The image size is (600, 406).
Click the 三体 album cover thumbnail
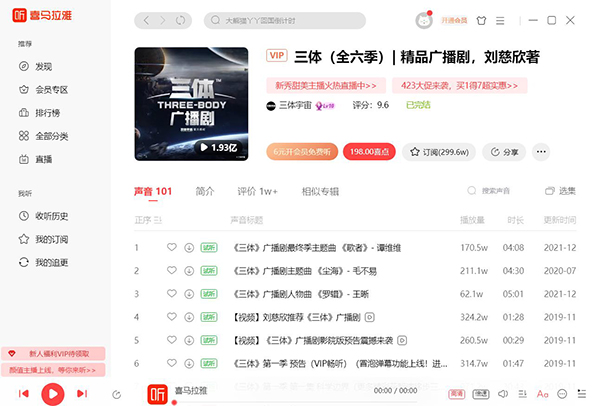[x=191, y=104]
